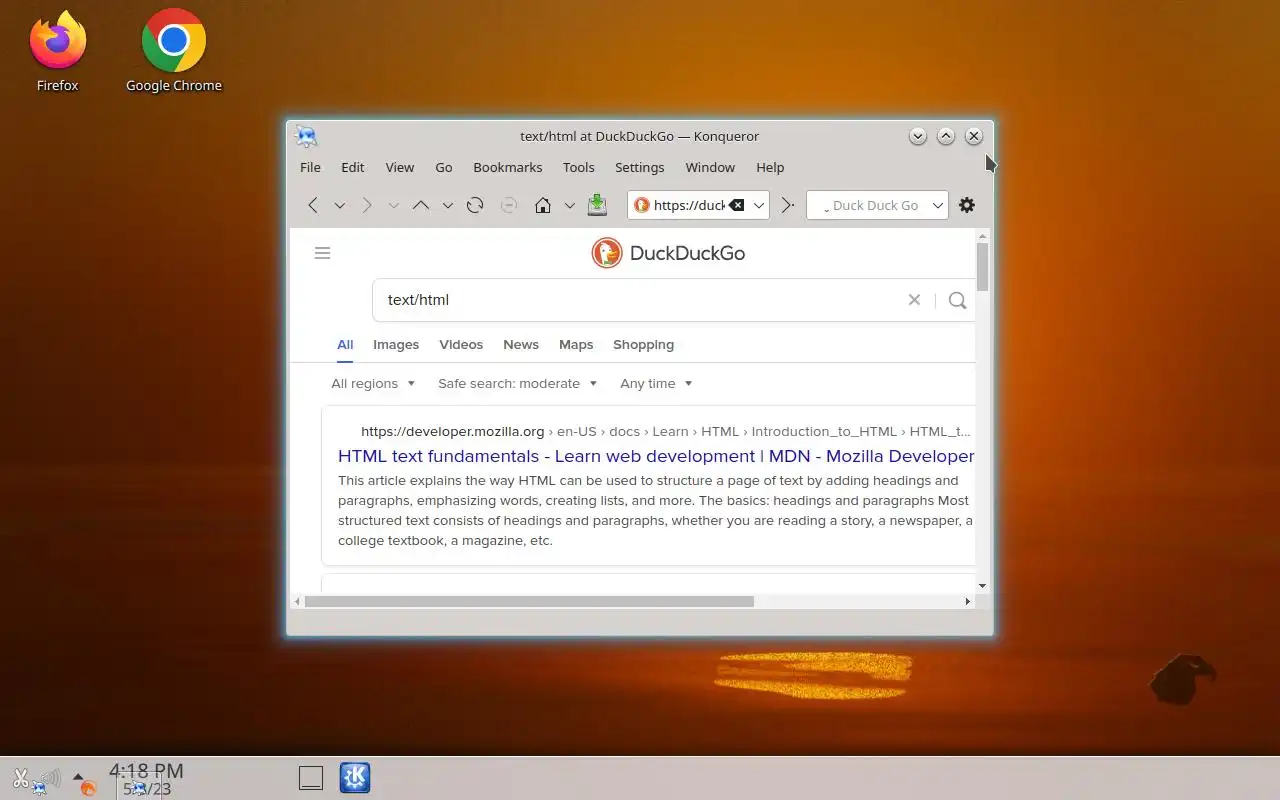The height and width of the screenshot is (800, 1280).
Task: Open the Go menu
Action: [x=444, y=167]
